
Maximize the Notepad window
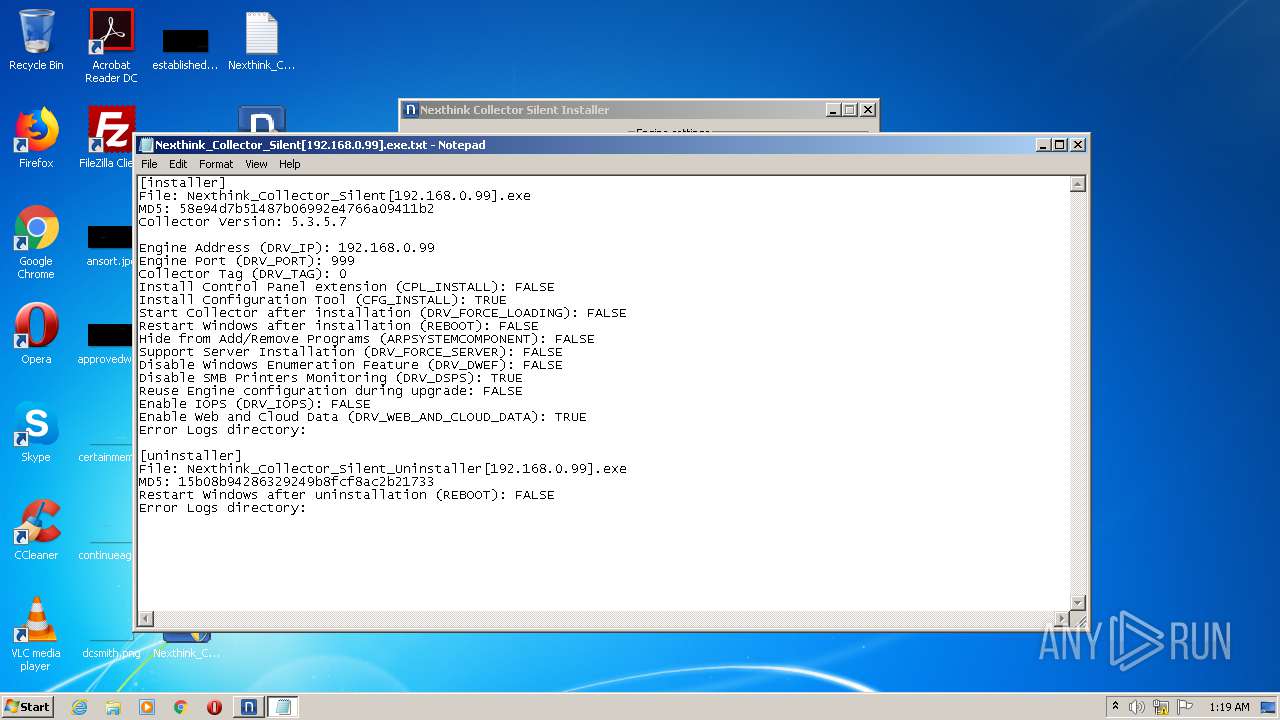coord(1060,145)
